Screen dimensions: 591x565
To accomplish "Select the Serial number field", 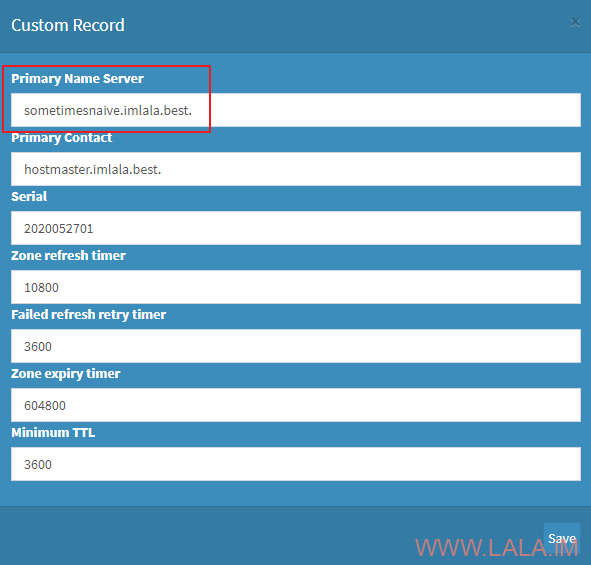I will click(x=296, y=228).
